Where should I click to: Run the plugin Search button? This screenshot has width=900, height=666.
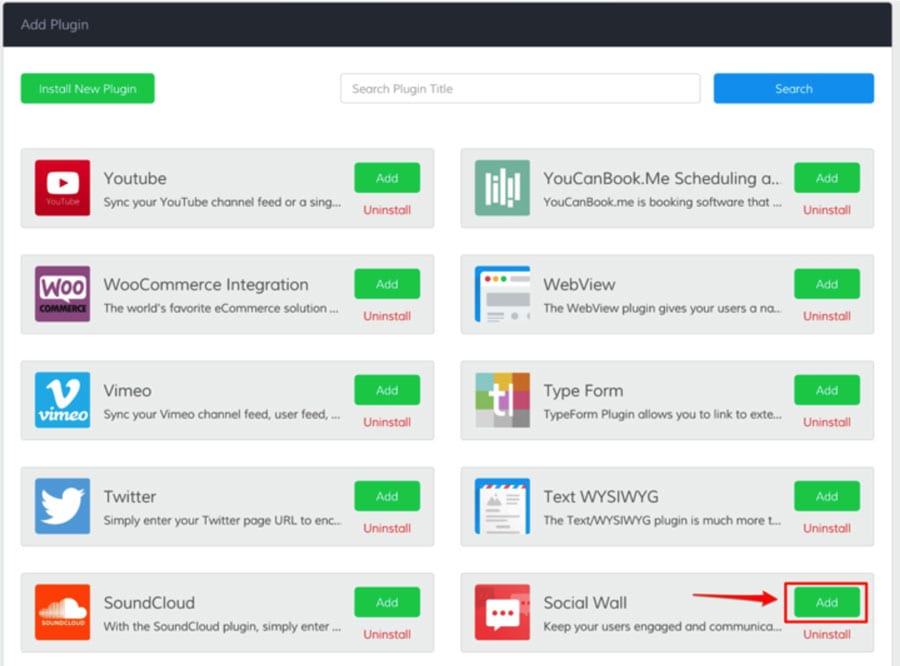click(x=794, y=88)
